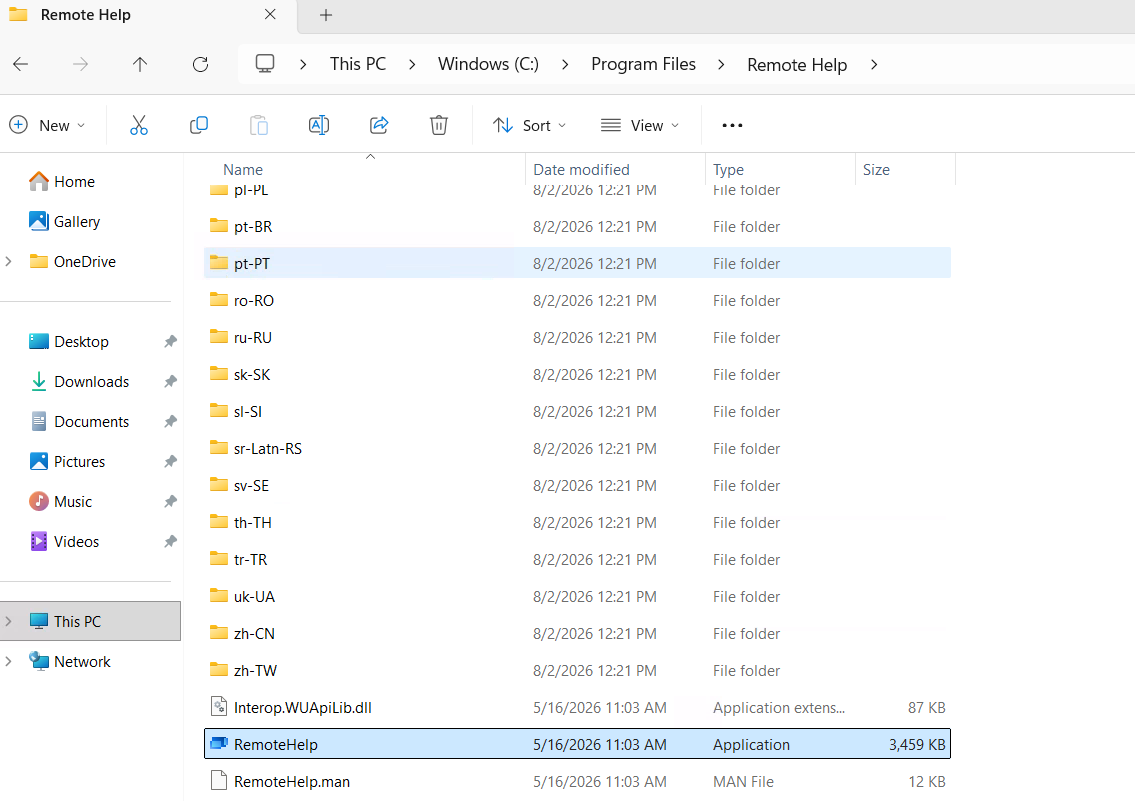1135x801 pixels.
Task: Expand the OneDrive tree node
Action: (x=9, y=261)
